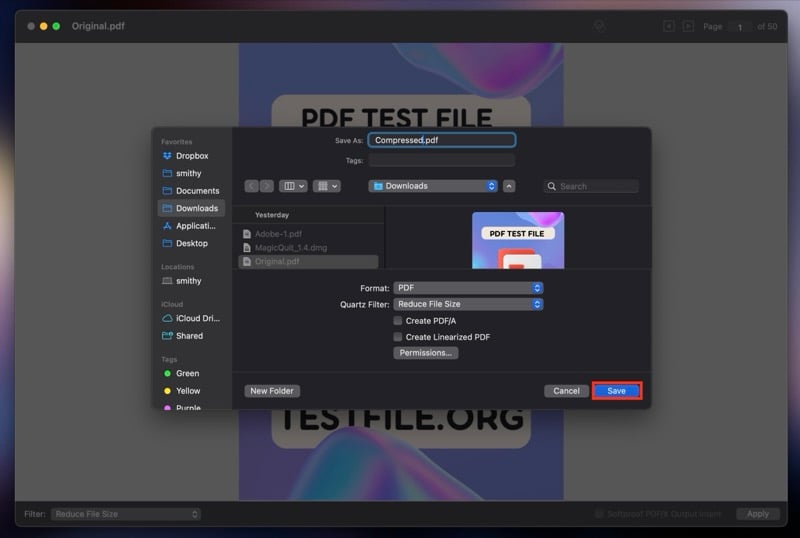Select smithy folder in Favorites

click(191, 173)
